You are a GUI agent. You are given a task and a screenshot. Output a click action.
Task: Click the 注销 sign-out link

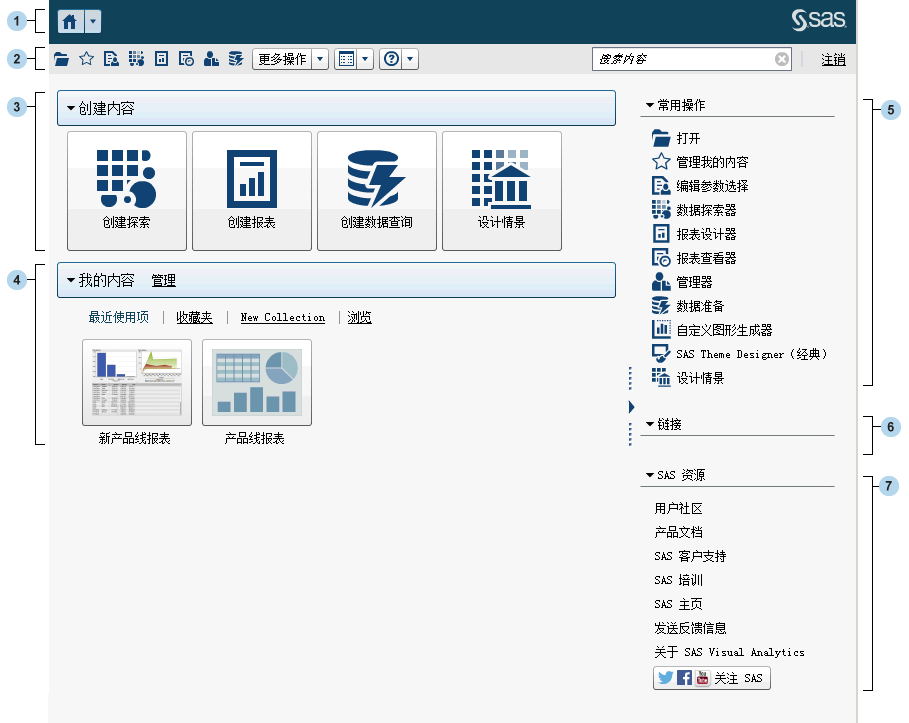(x=833, y=60)
